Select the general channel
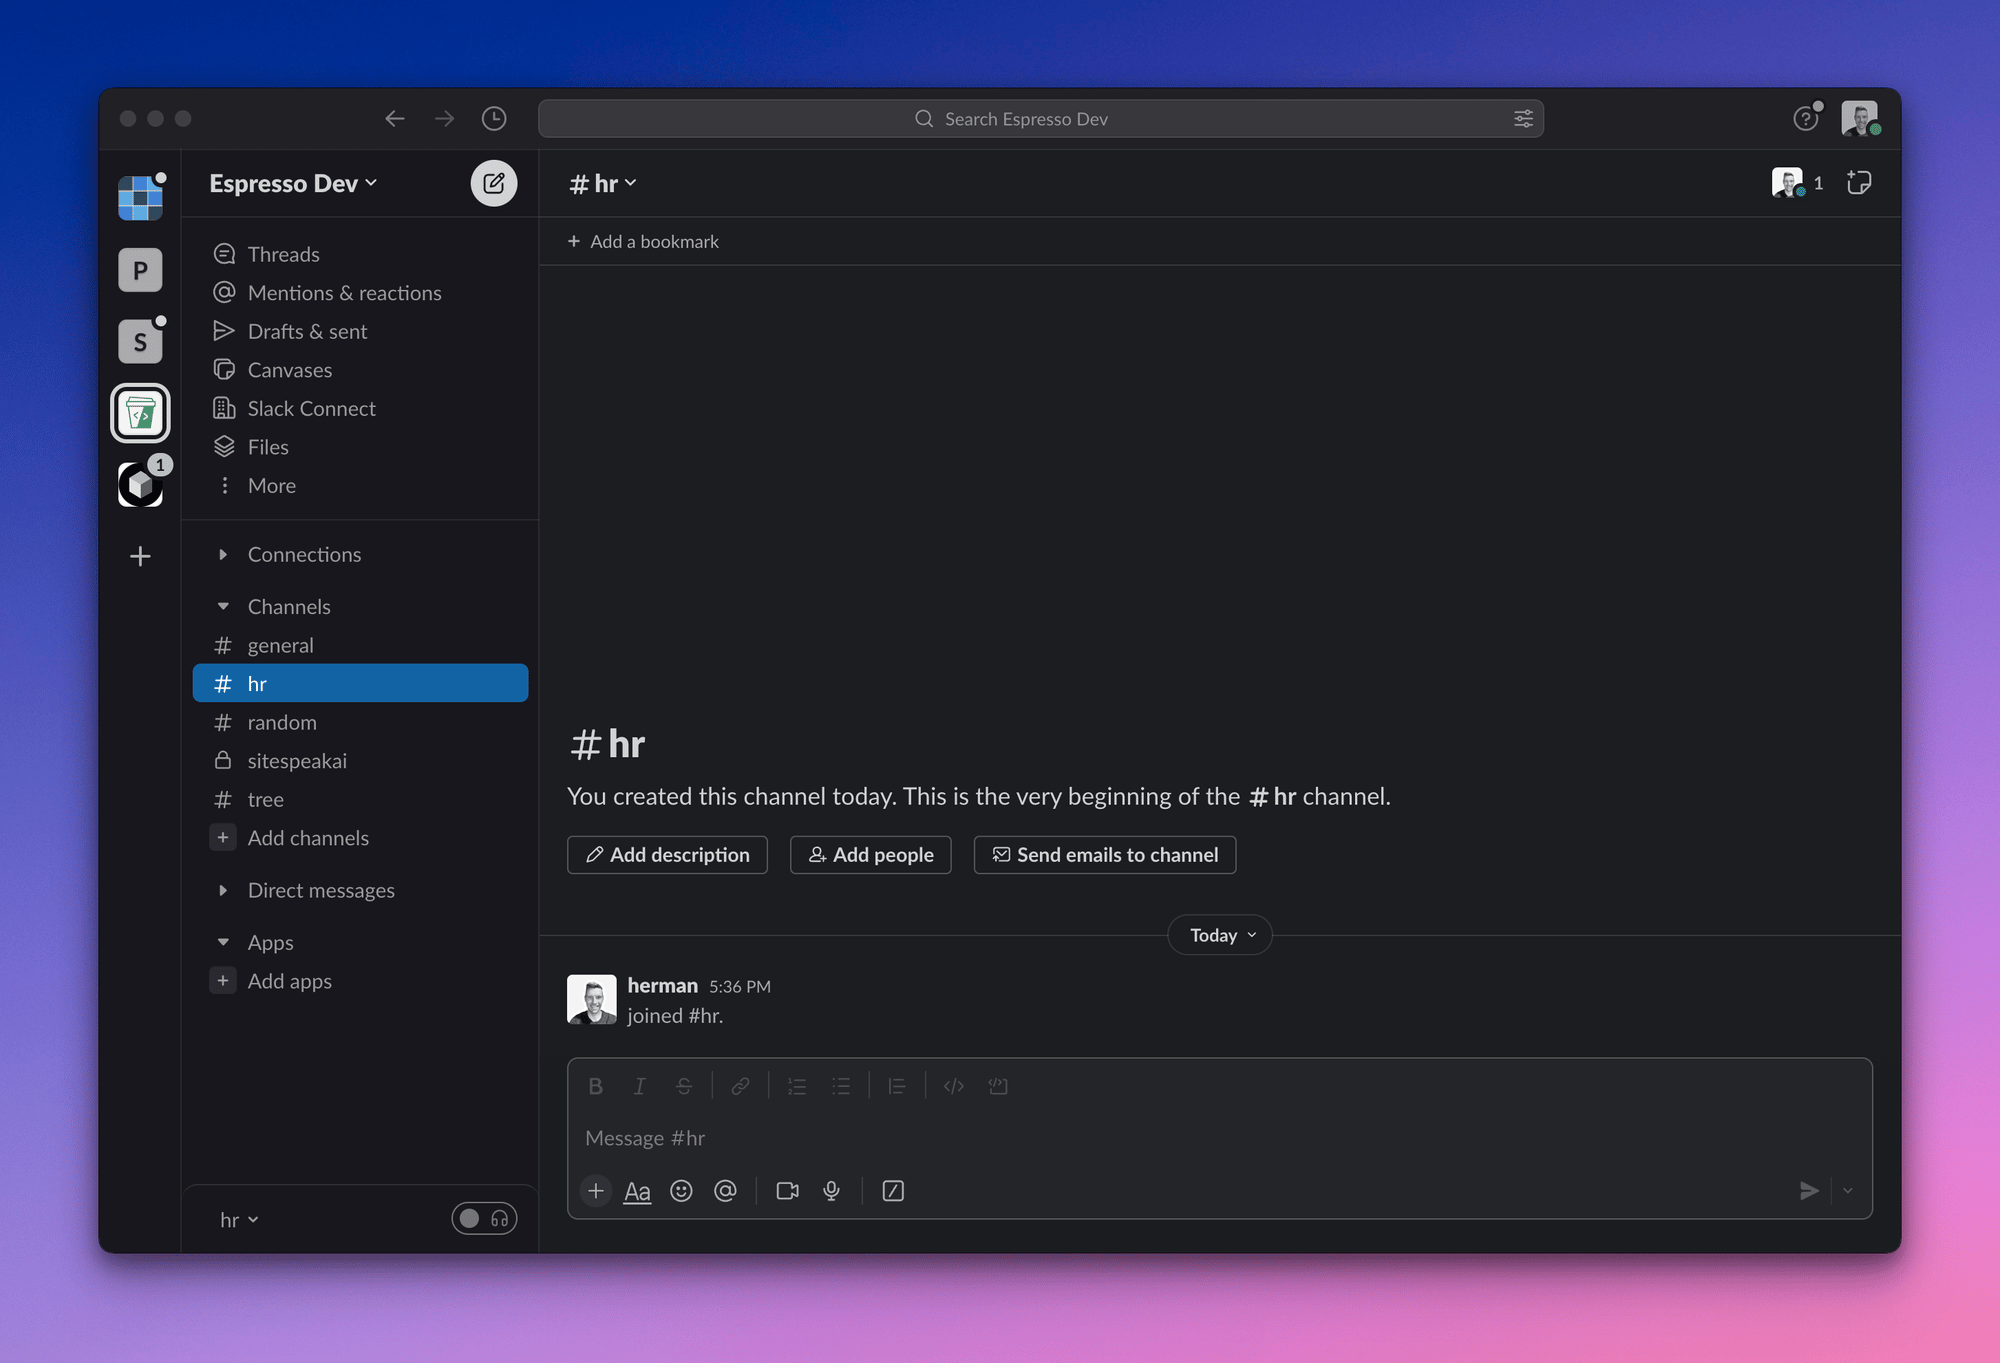 point(361,646)
